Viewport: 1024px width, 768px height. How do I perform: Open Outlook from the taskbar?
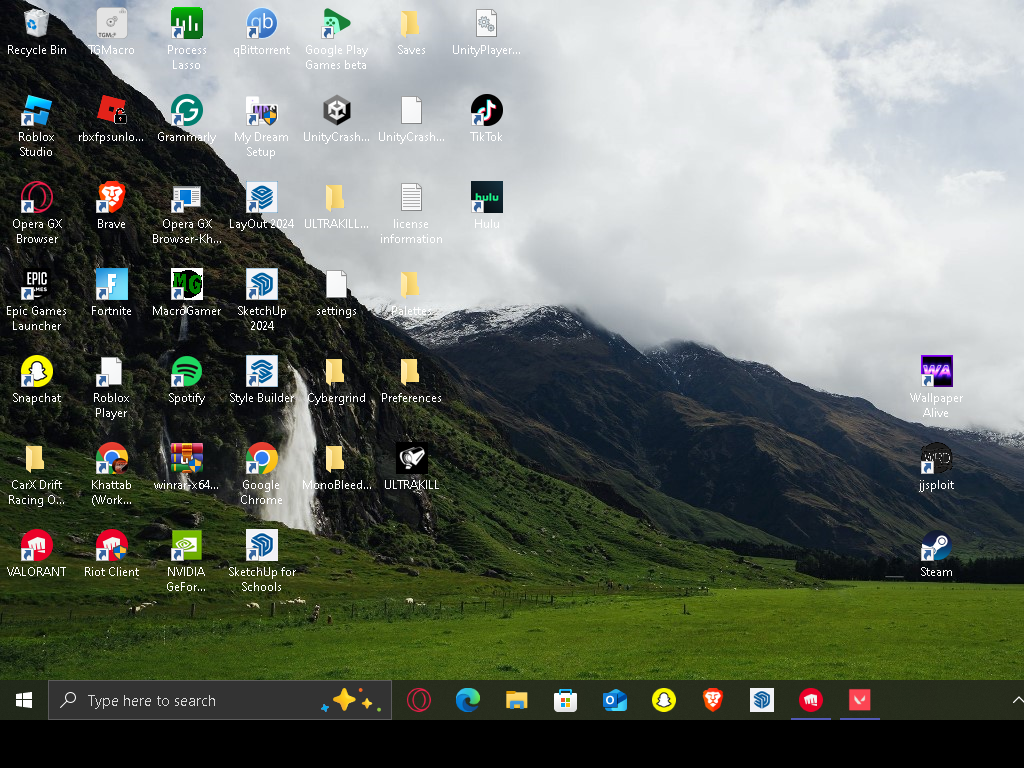[615, 700]
